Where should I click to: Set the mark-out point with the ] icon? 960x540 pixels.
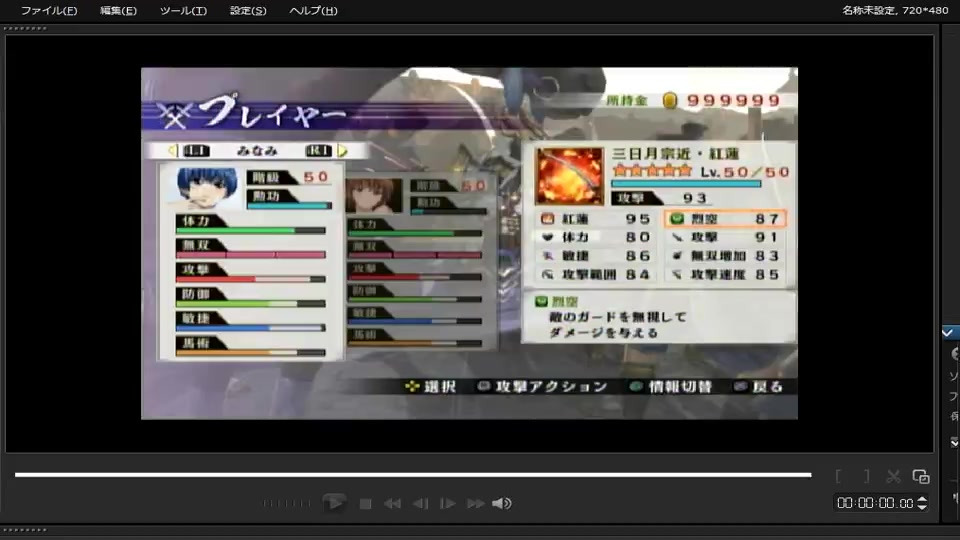[866, 476]
